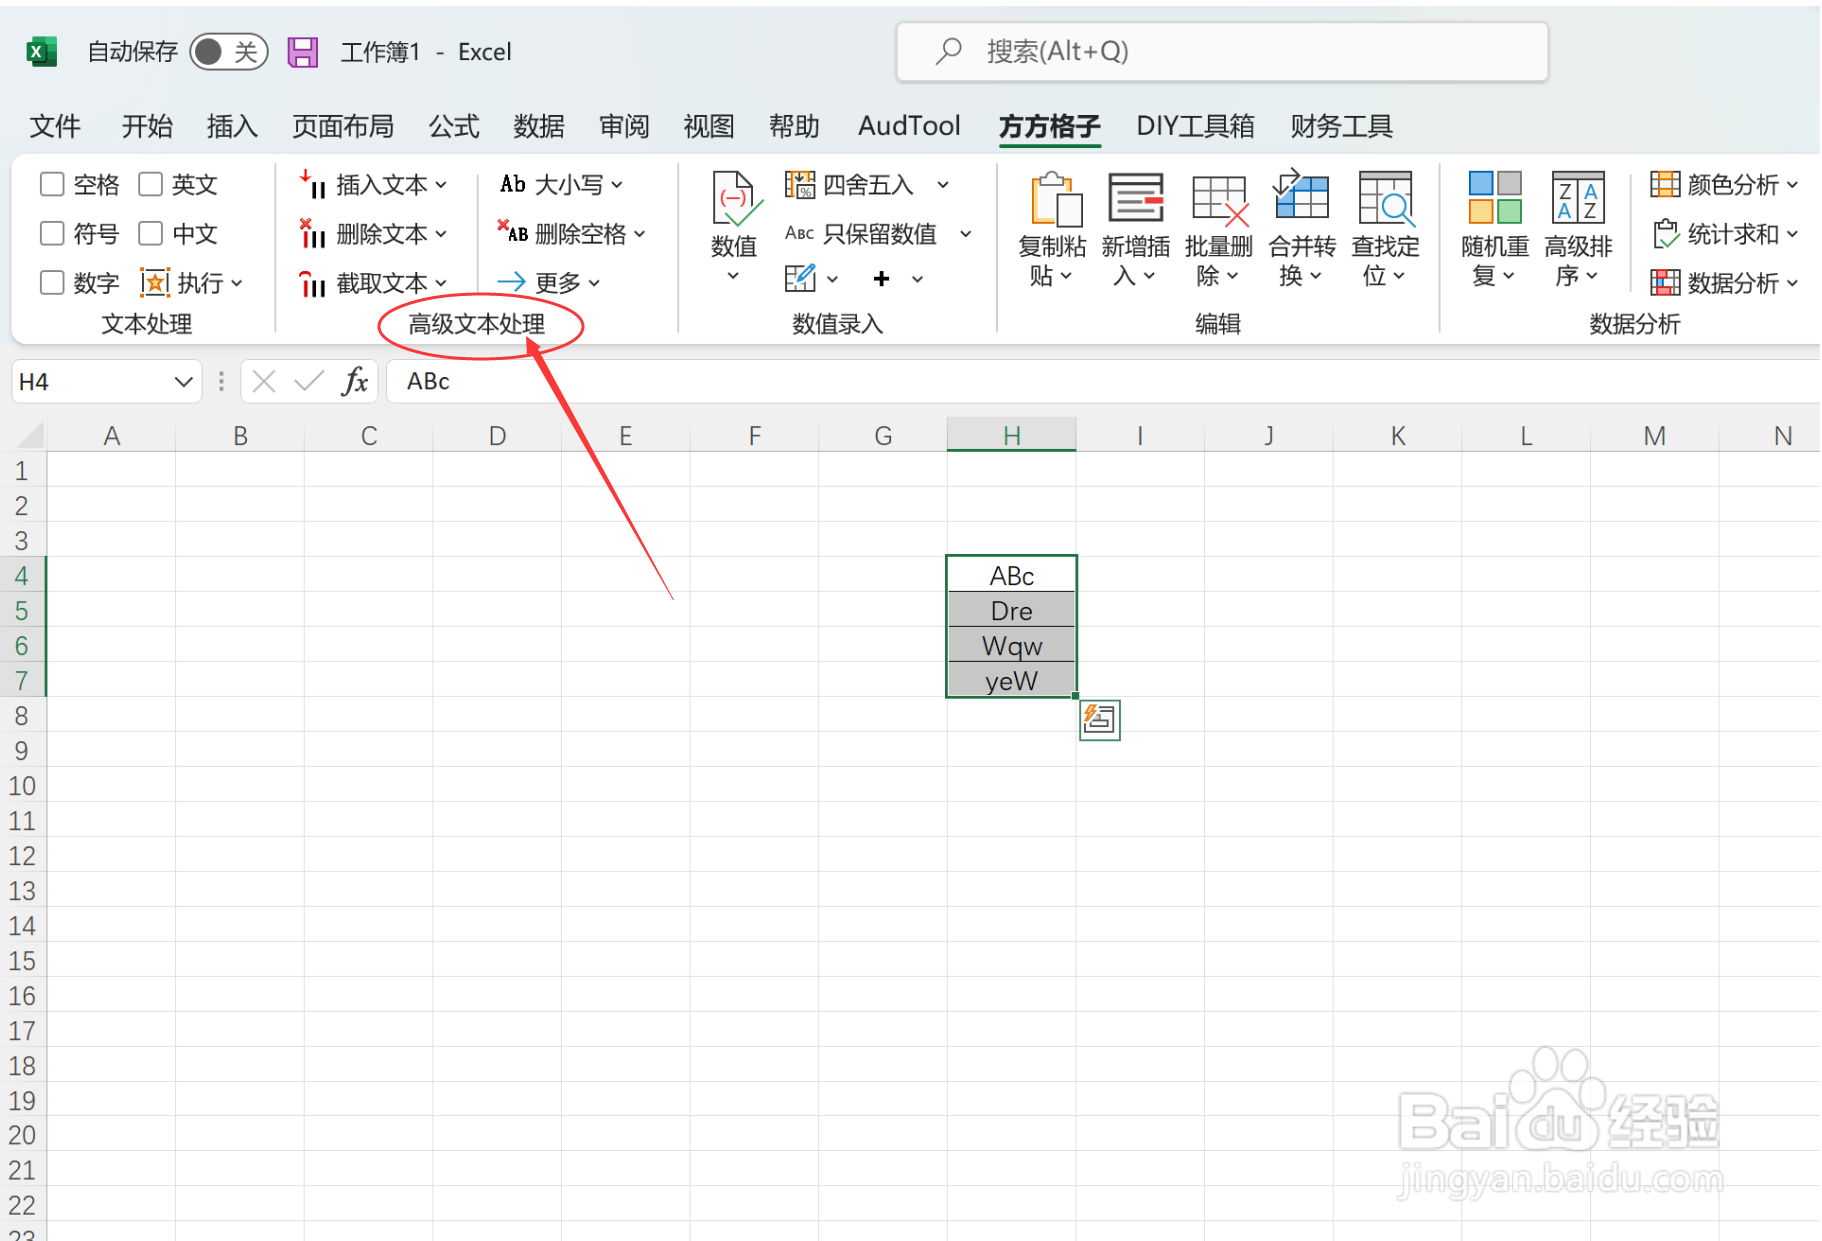This screenshot has width=1822, height=1241.
Task: Click the formula bar showing ABc
Action: coord(1103,381)
